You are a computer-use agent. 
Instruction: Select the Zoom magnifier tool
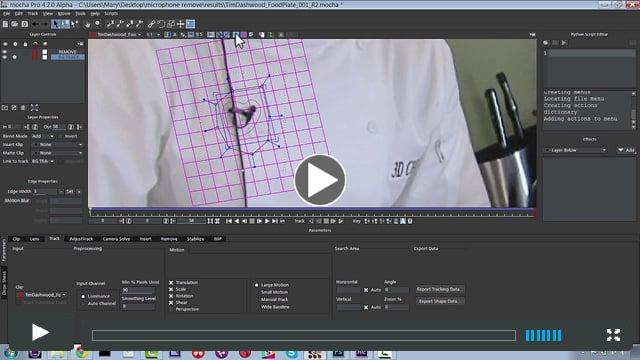point(98,24)
